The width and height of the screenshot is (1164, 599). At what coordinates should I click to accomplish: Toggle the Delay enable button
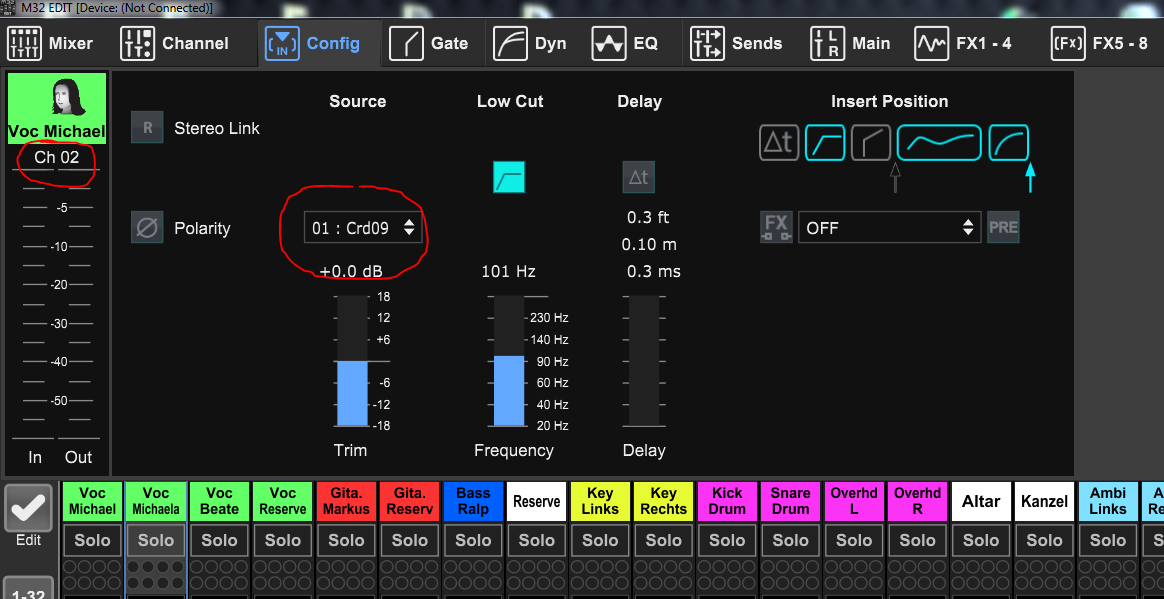click(638, 177)
